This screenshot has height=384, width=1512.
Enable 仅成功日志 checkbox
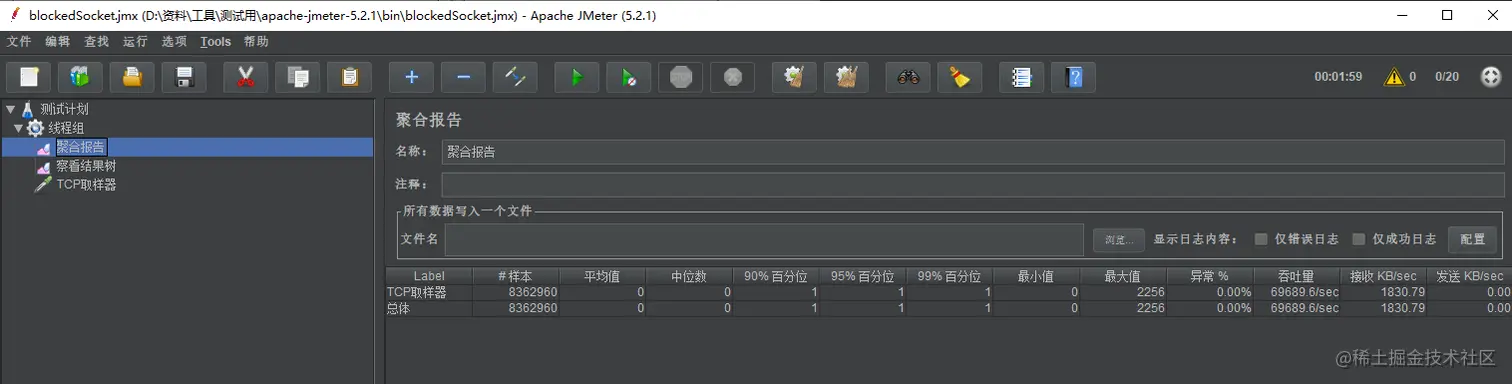1359,239
